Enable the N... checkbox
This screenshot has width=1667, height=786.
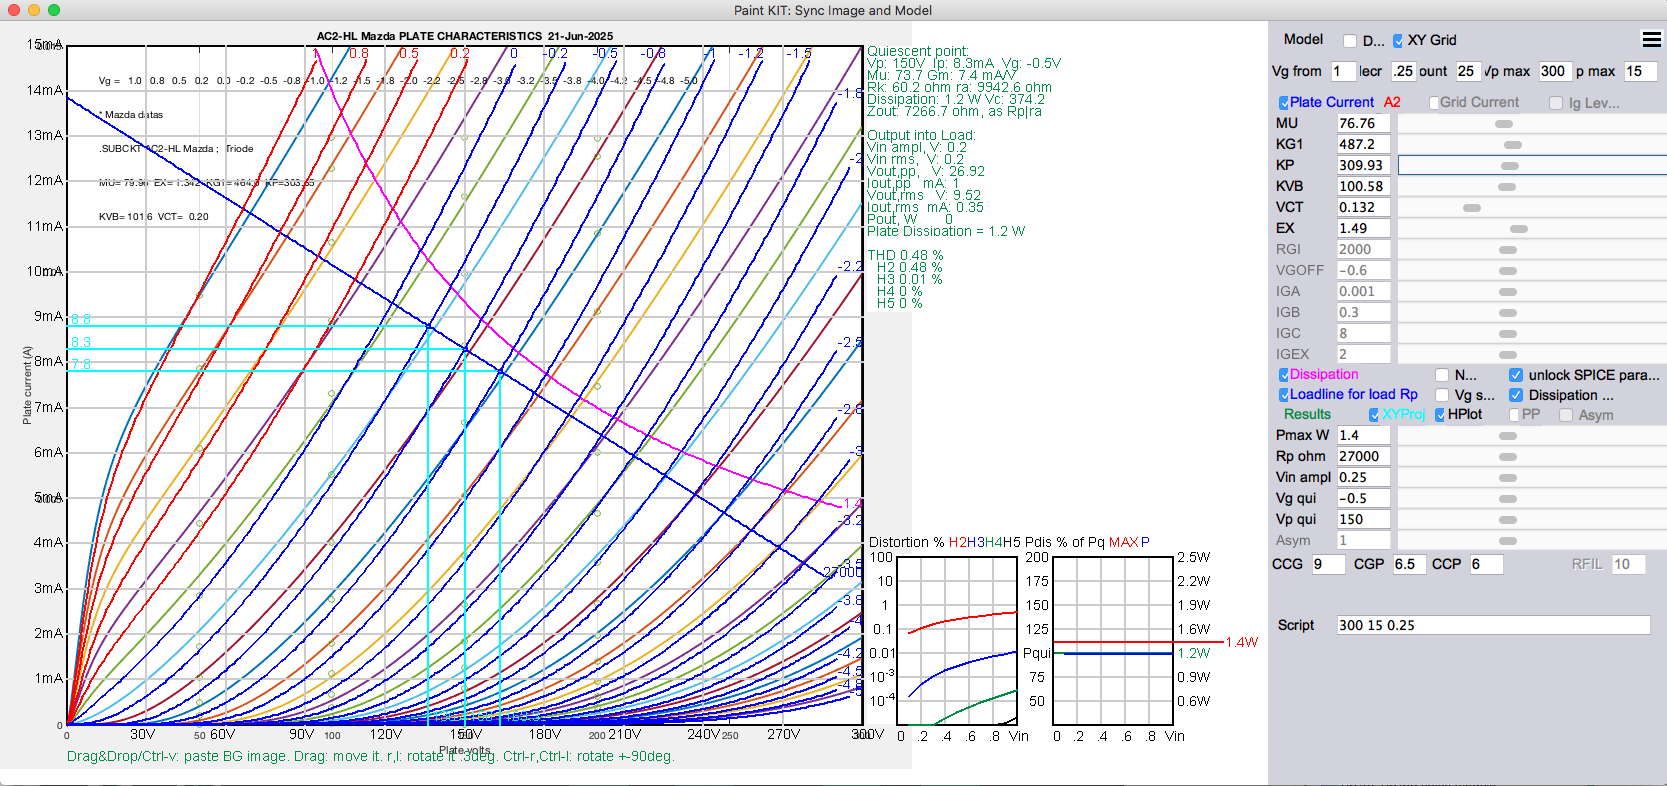tap(1442, 375)
